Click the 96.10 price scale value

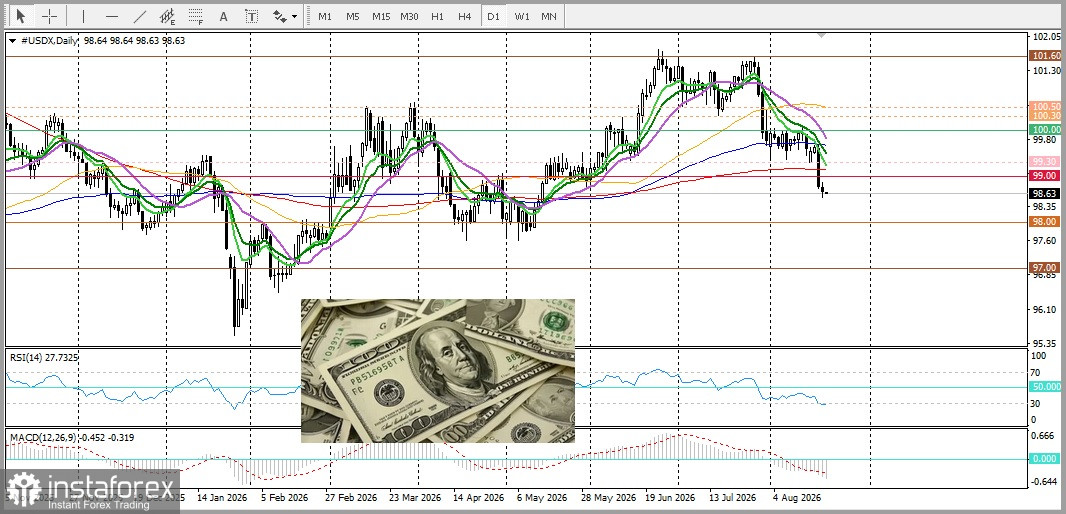point(1046,309)
